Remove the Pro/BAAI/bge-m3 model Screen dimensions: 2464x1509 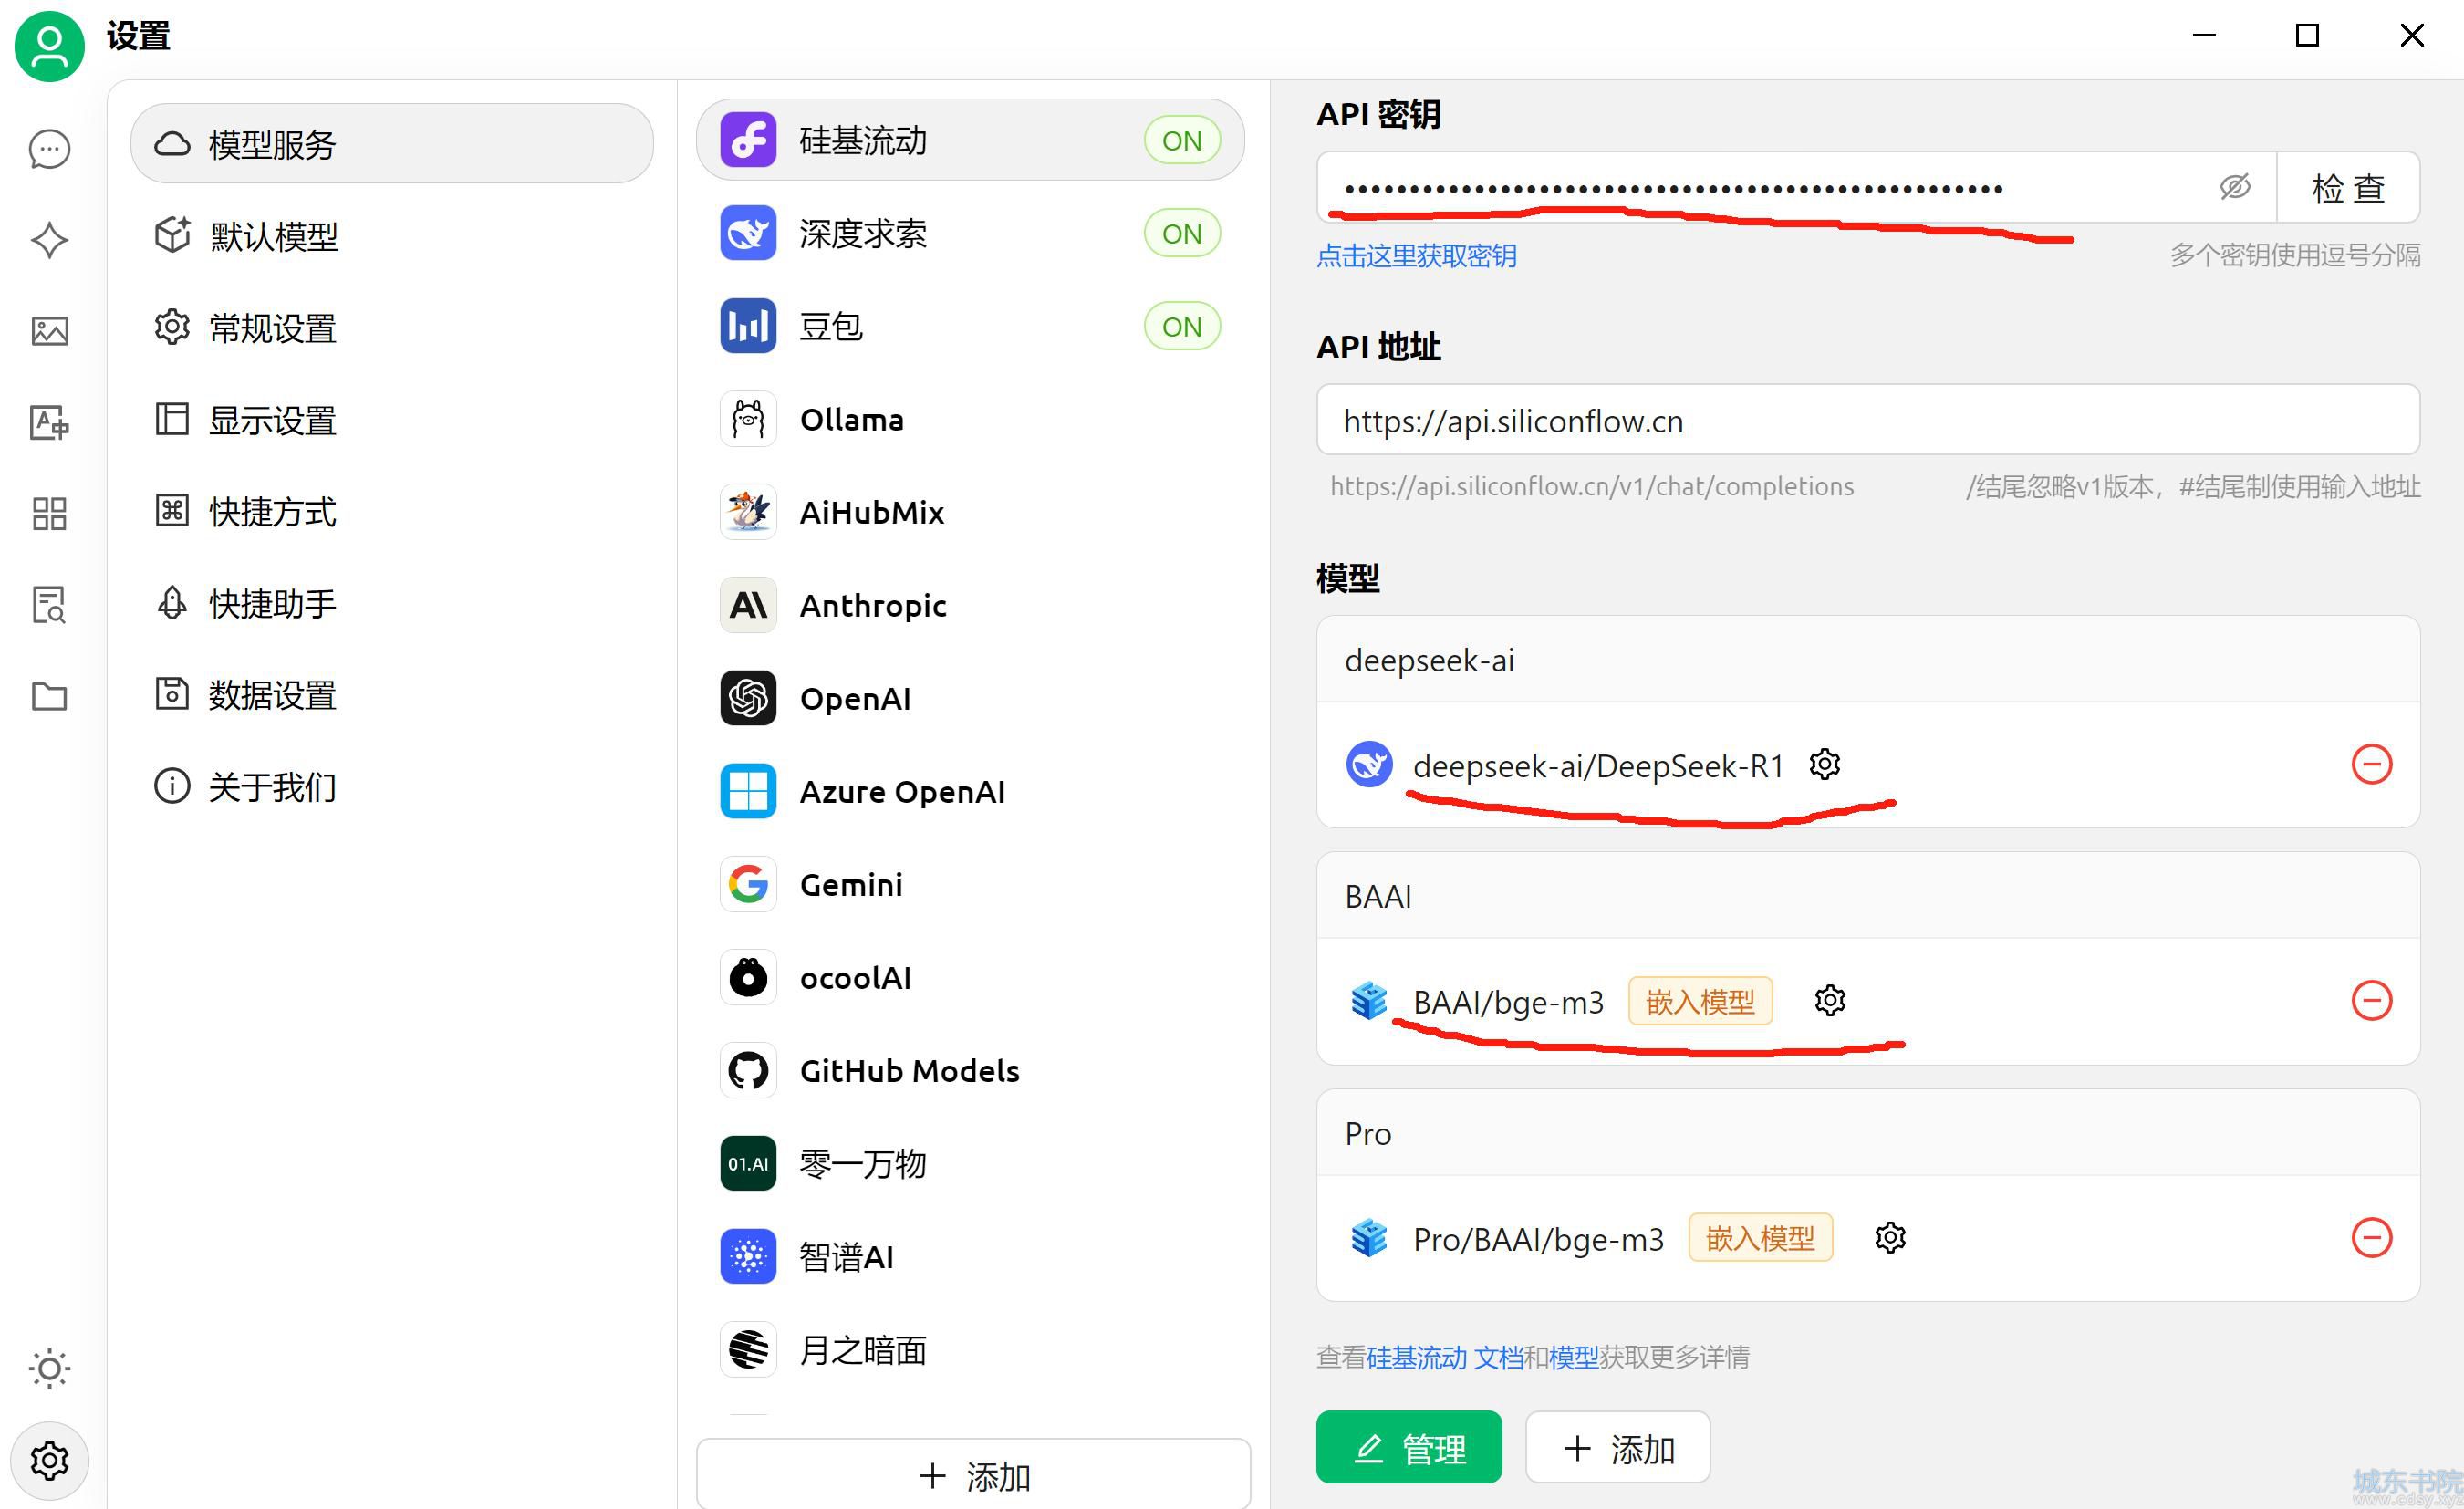pyautogui.click(x=2371, y=1237)
